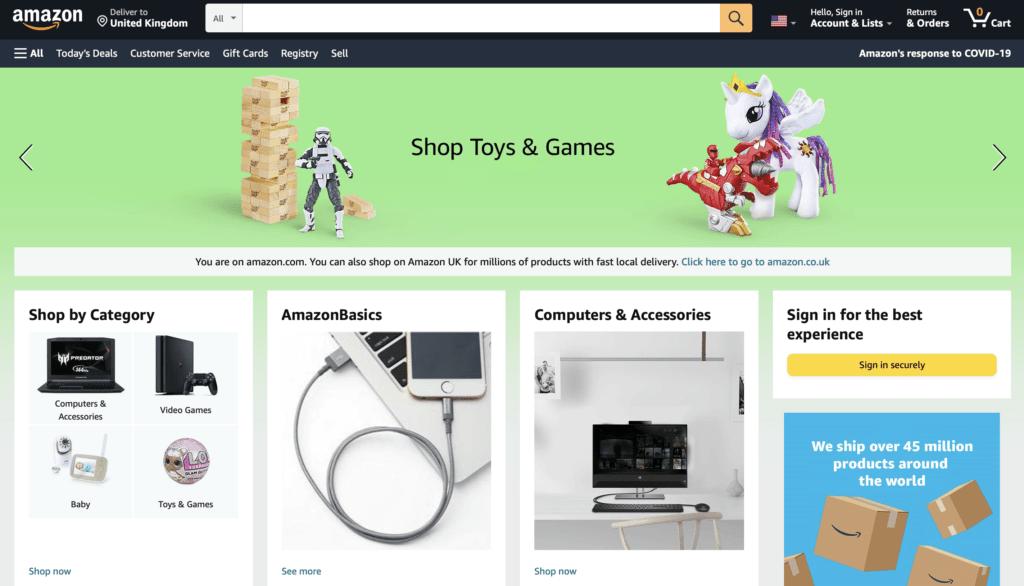
Task: Follow the link to amazon.co.uk
Action: click(x=755, y=262)
